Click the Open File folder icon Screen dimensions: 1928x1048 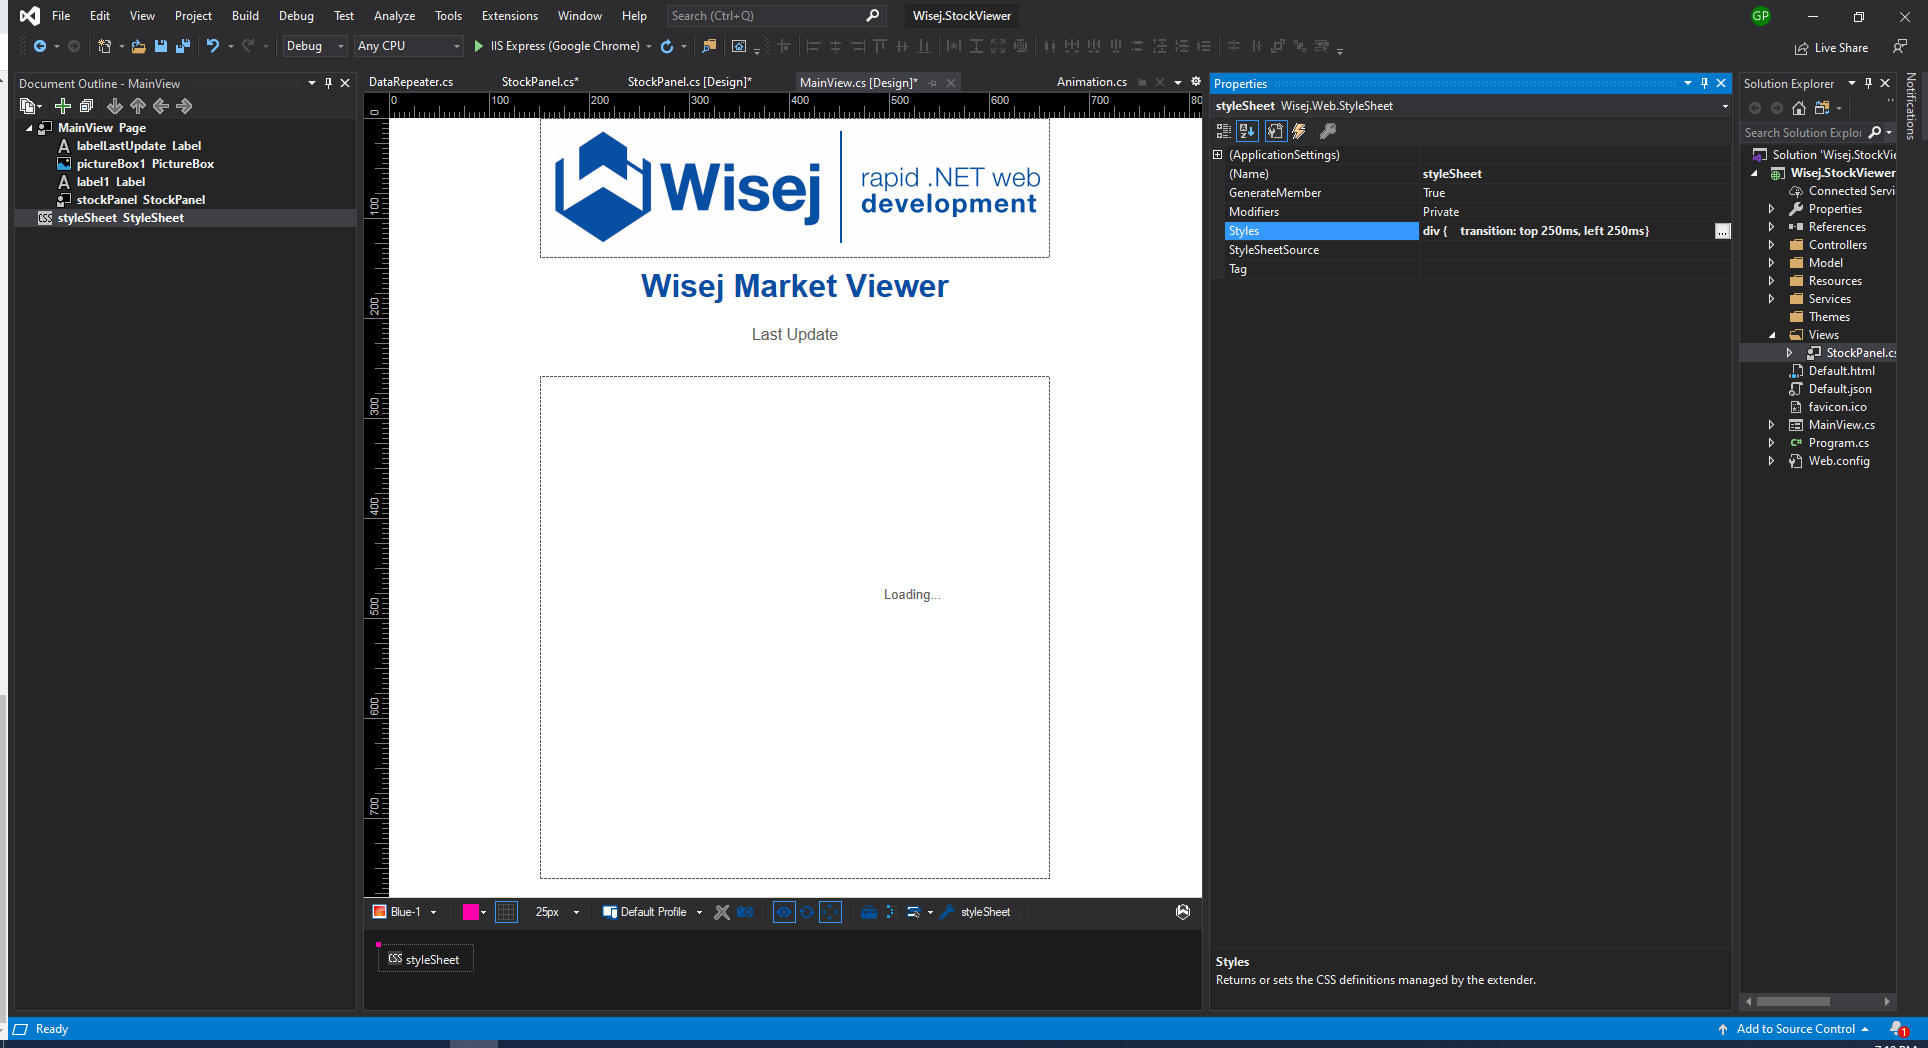tap(138, 46)
